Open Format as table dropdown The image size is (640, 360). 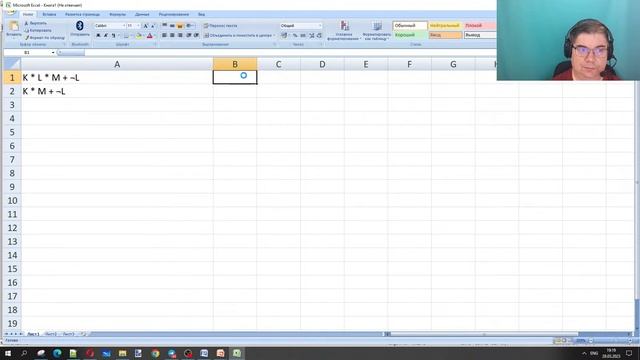click(x=377, y=31)
